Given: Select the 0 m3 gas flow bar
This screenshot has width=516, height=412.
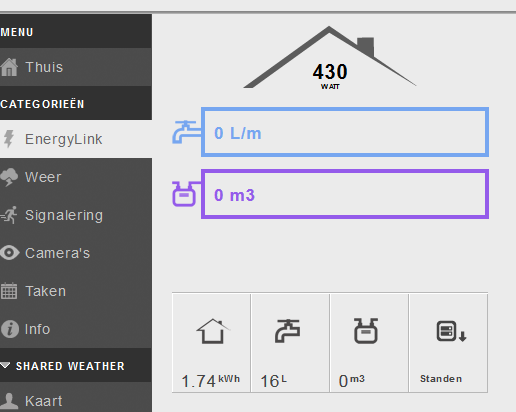Looking at the screenshot, I should (x=345, y=194).
